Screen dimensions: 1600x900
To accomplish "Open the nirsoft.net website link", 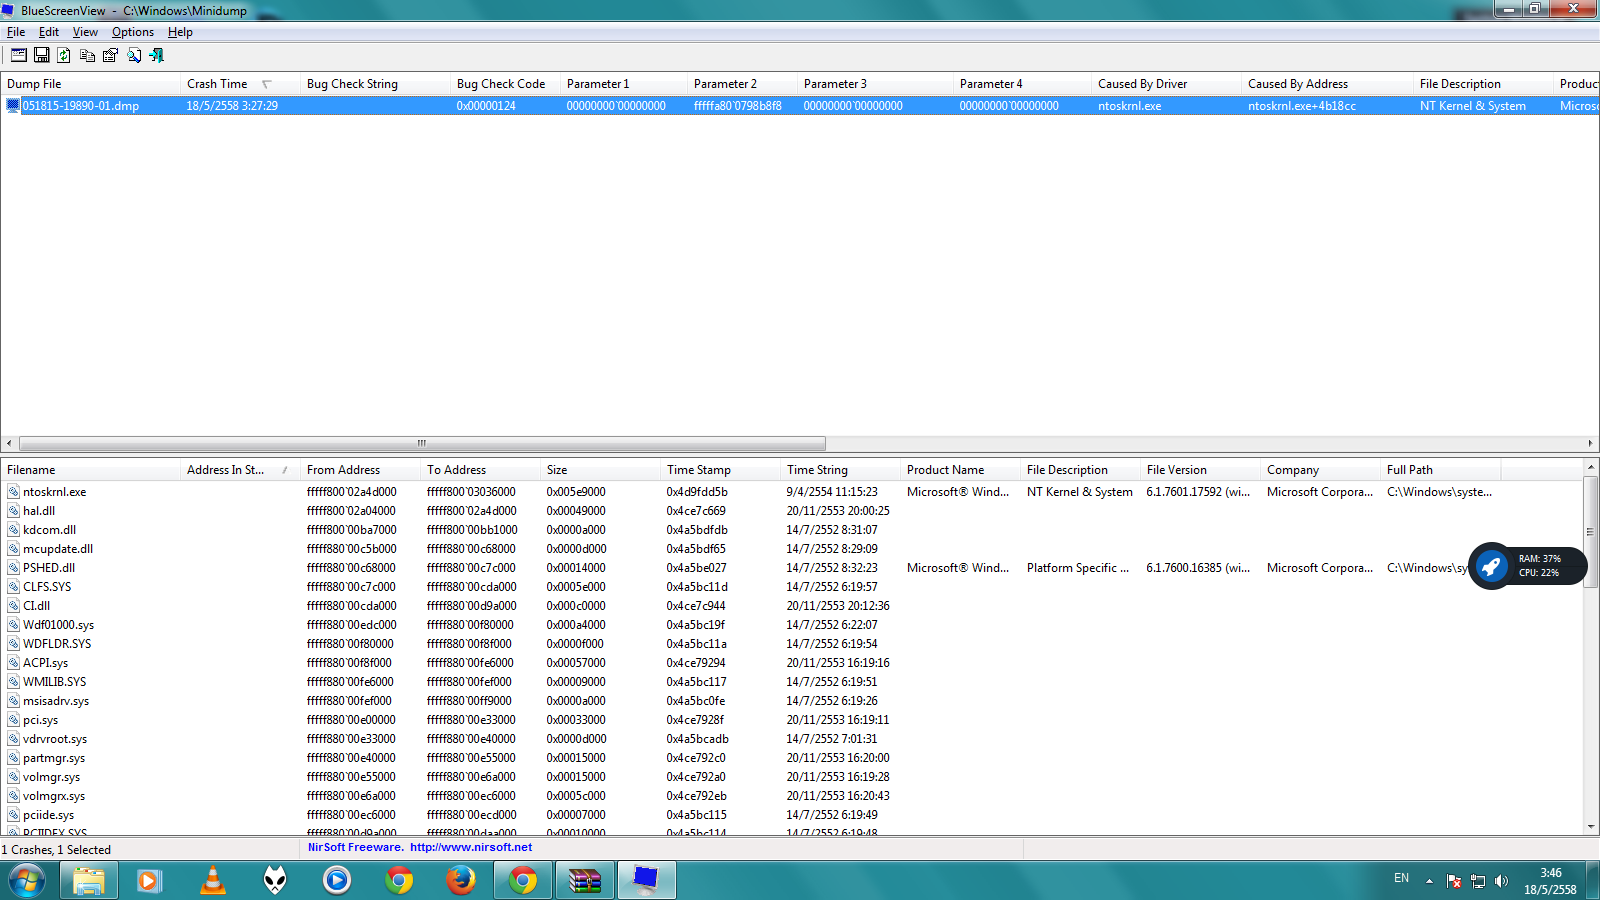I will [x=471, y=847].
